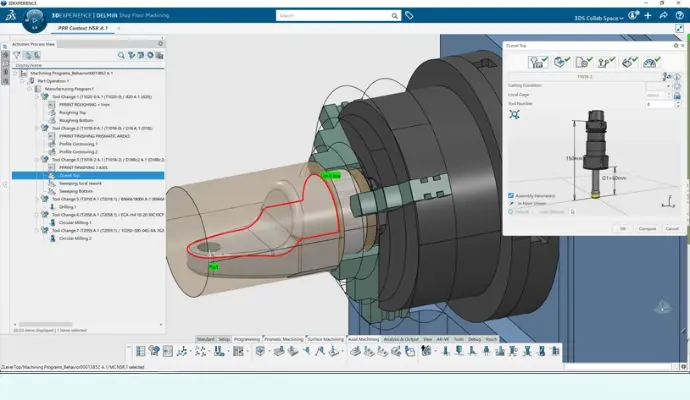Click the reframe view icon in the tool preview
Viewport: 690px width, 400px height.
(514, 114)
